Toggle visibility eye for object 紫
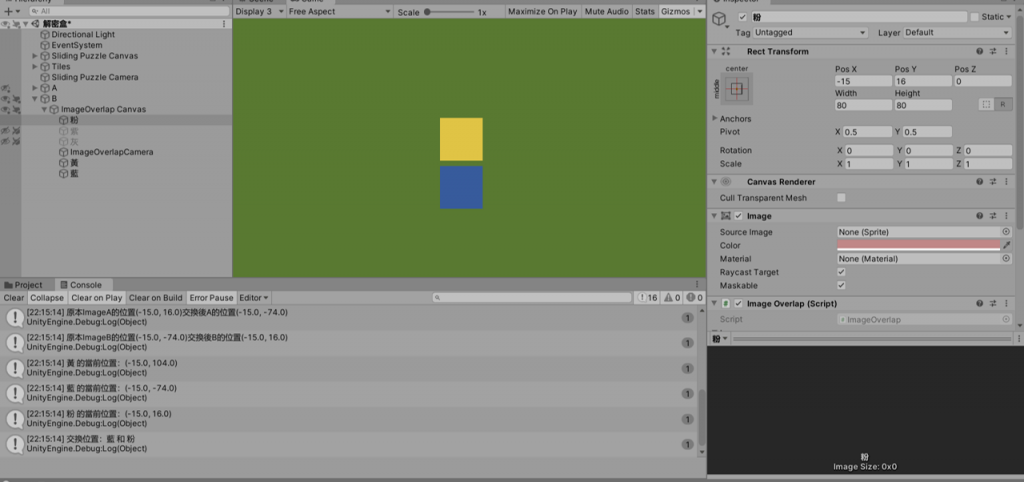Image resolution: width=1024 pixels, height=482 pixels. tap(5, 131)
